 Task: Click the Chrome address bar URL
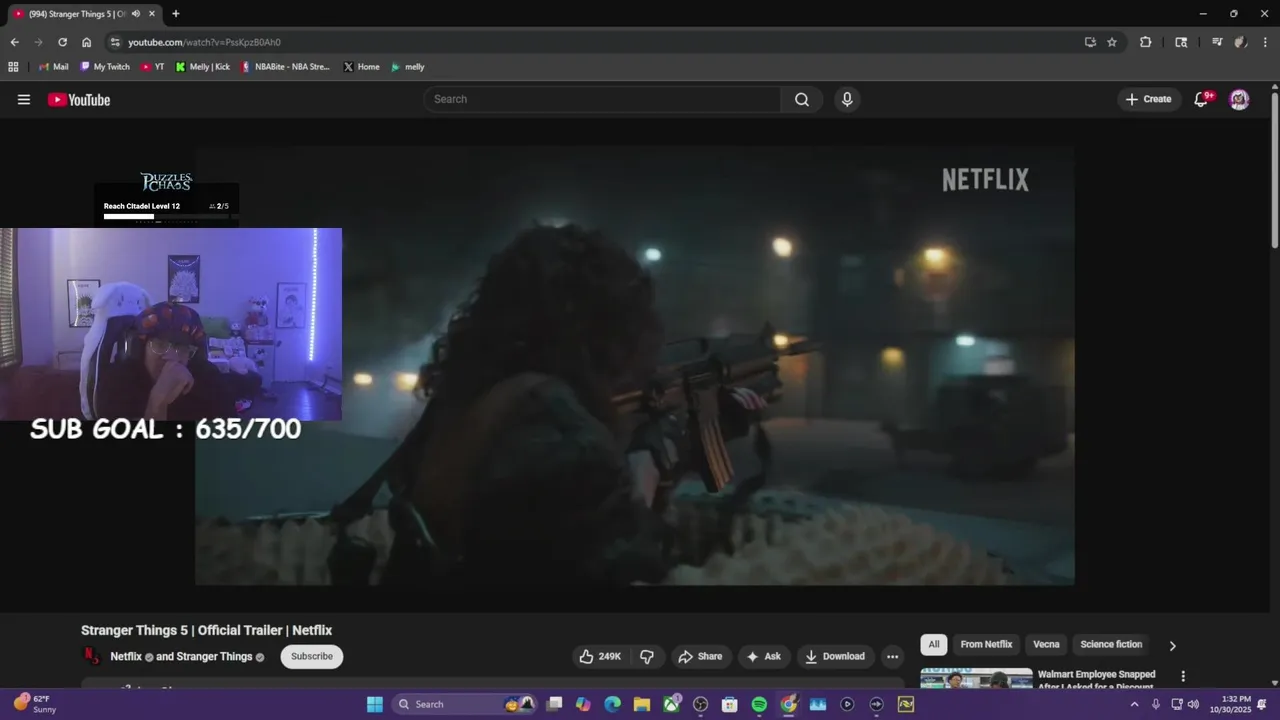pos(204,42)
